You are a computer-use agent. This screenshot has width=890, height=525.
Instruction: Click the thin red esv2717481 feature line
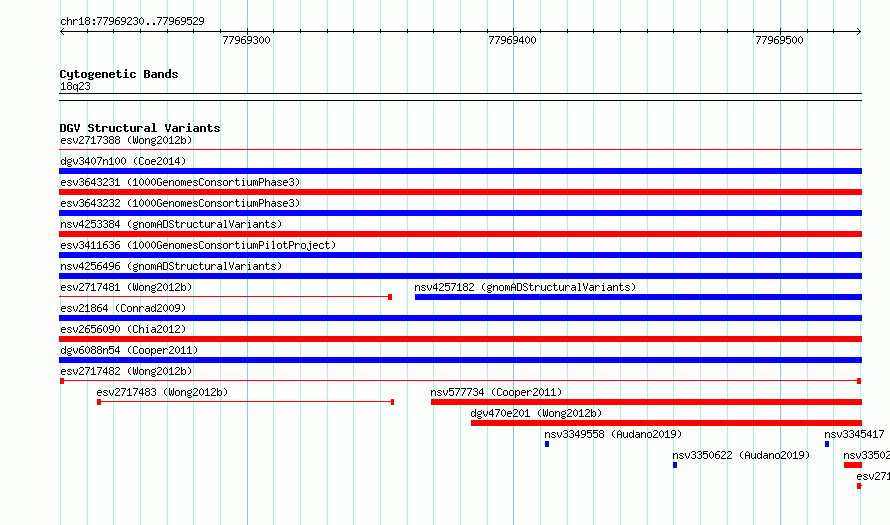tap(225, 297)
